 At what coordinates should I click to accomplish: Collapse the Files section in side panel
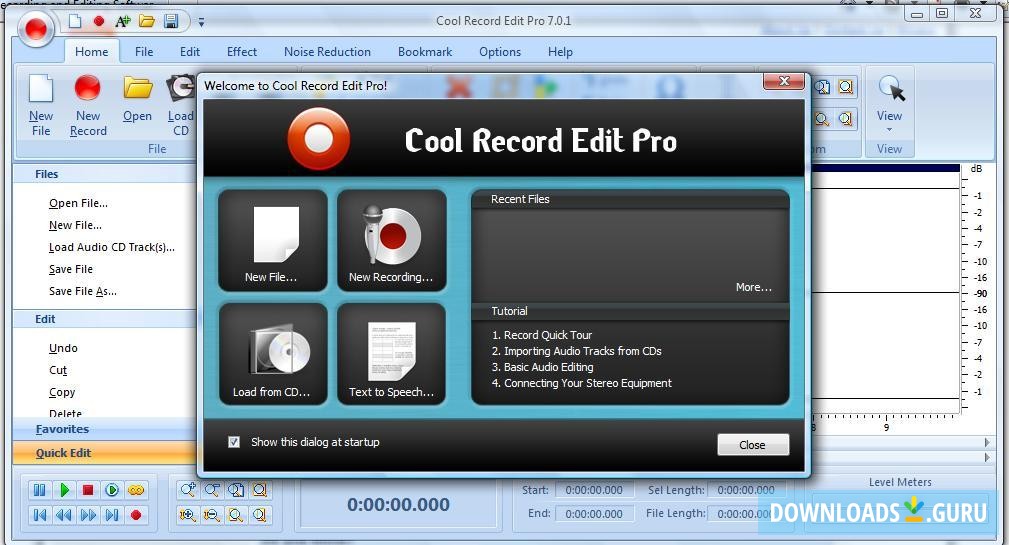point(104,174)
